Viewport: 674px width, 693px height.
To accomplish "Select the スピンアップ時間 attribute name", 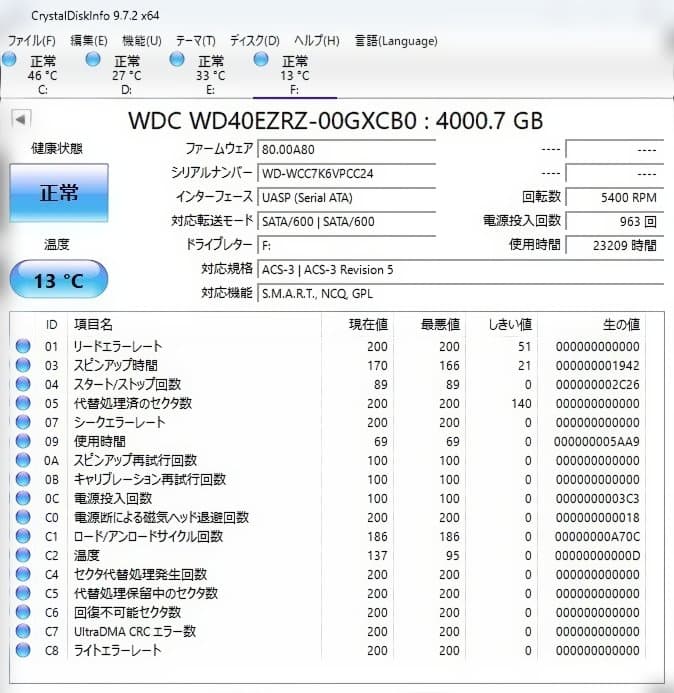I will pos(116,365).
